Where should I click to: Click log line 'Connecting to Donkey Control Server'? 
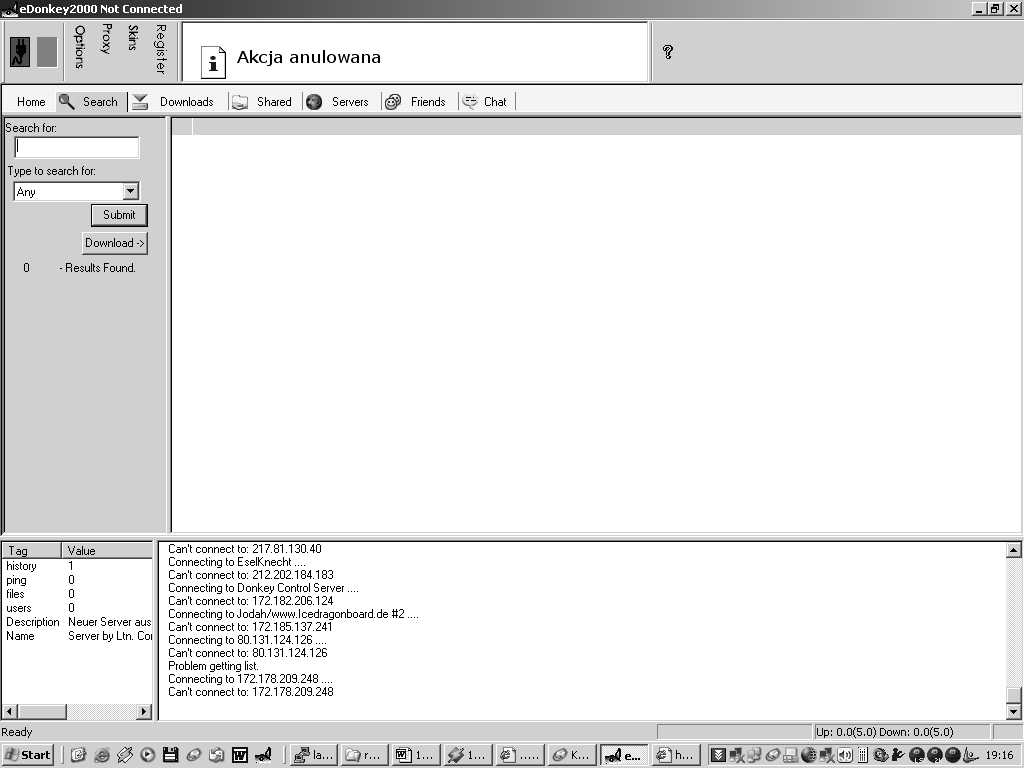263,588
